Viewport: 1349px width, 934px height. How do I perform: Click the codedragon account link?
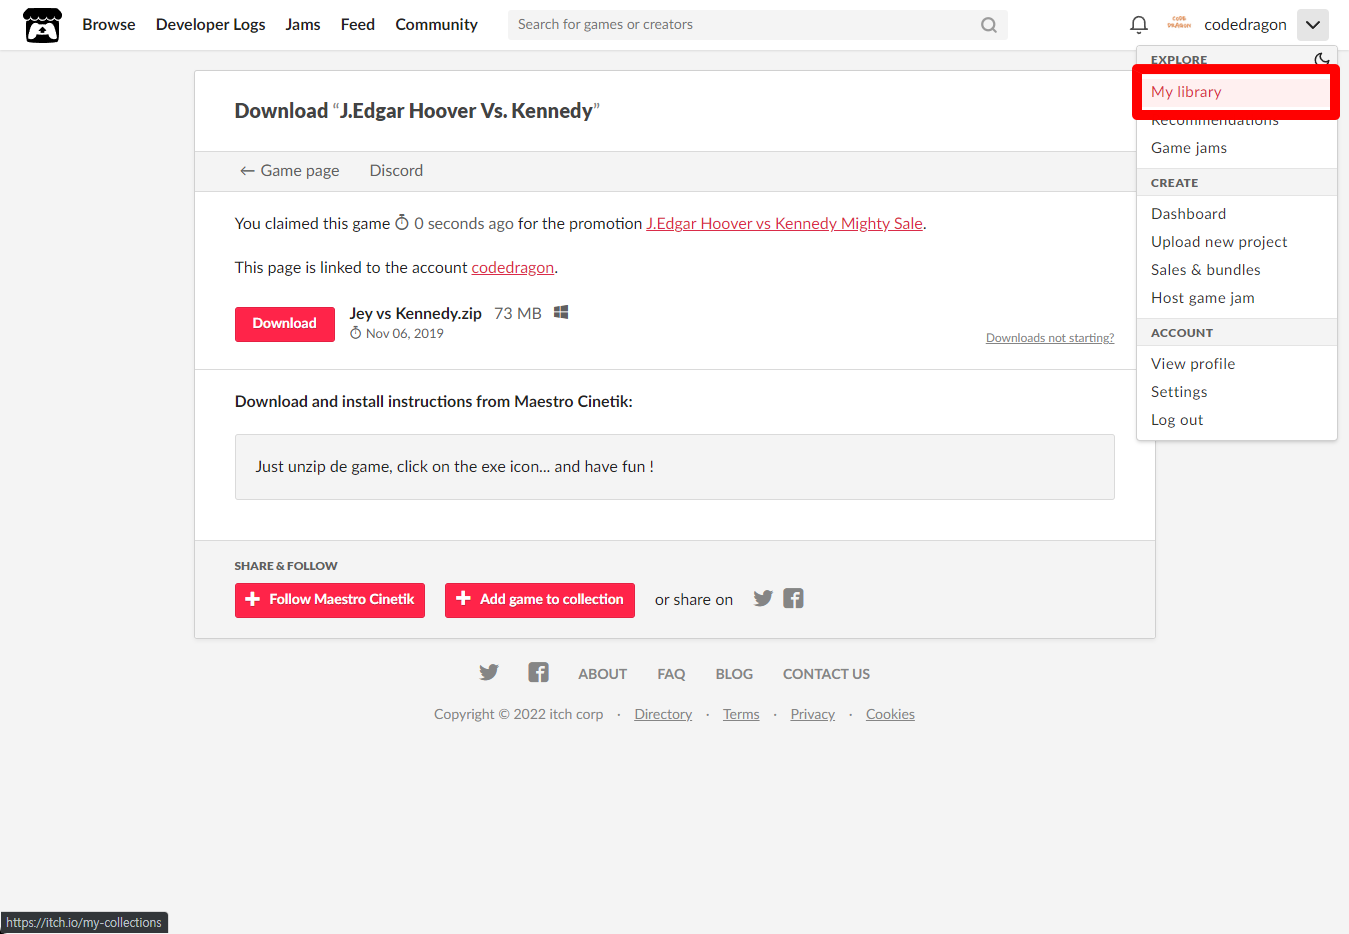512,268
